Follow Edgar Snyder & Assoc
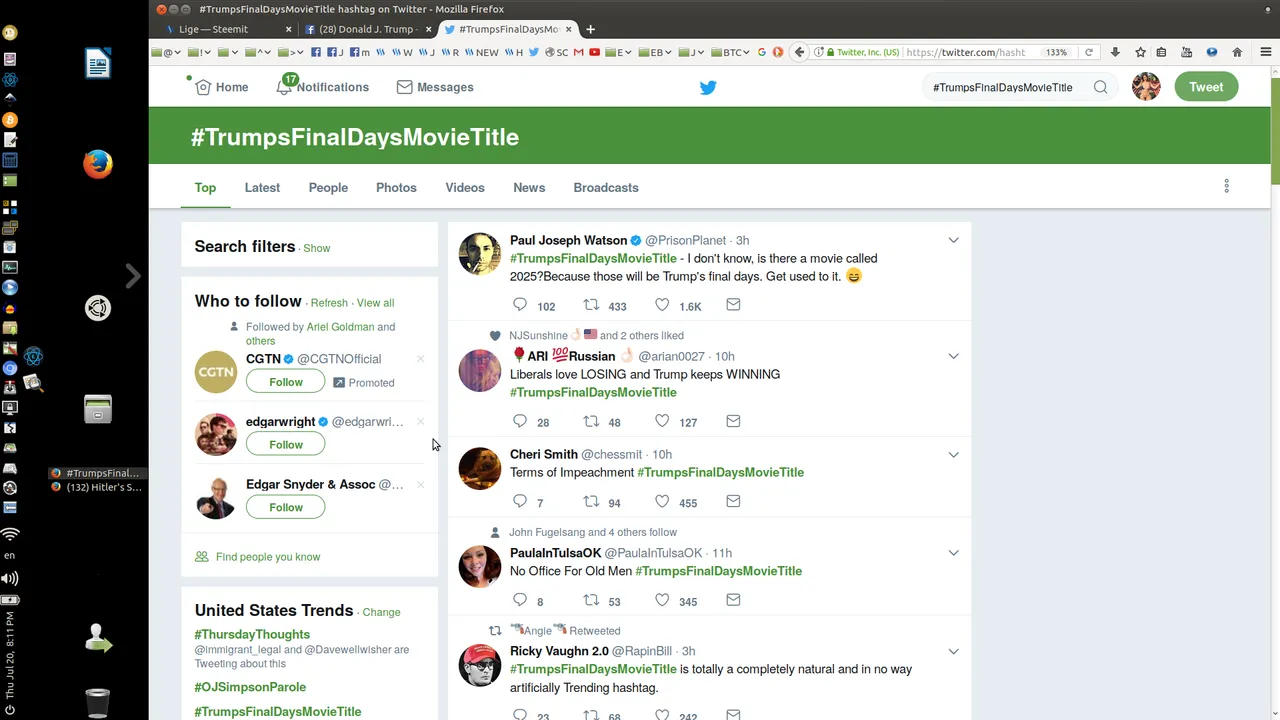The height and width of the screenshot is (720, 1280). pyautogui.click(x=285, y=507)
